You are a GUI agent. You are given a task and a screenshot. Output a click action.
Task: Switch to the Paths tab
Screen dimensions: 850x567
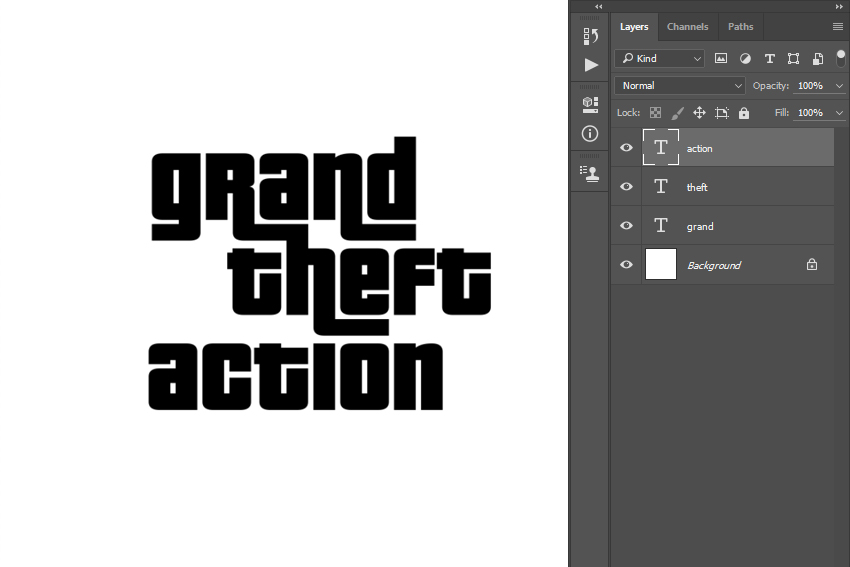(x=740, y=27)
